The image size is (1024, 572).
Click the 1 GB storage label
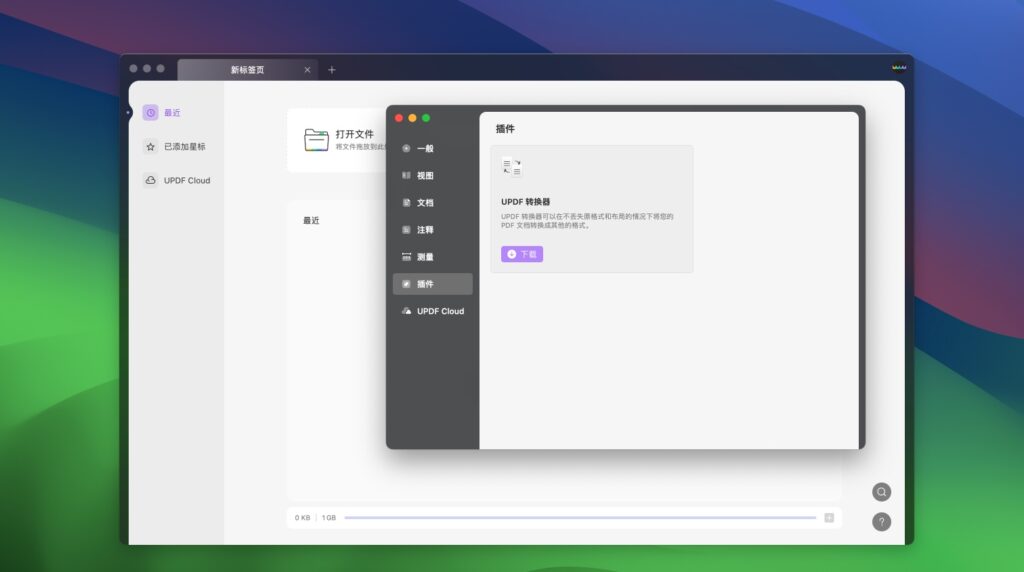[x=328, y=518]
